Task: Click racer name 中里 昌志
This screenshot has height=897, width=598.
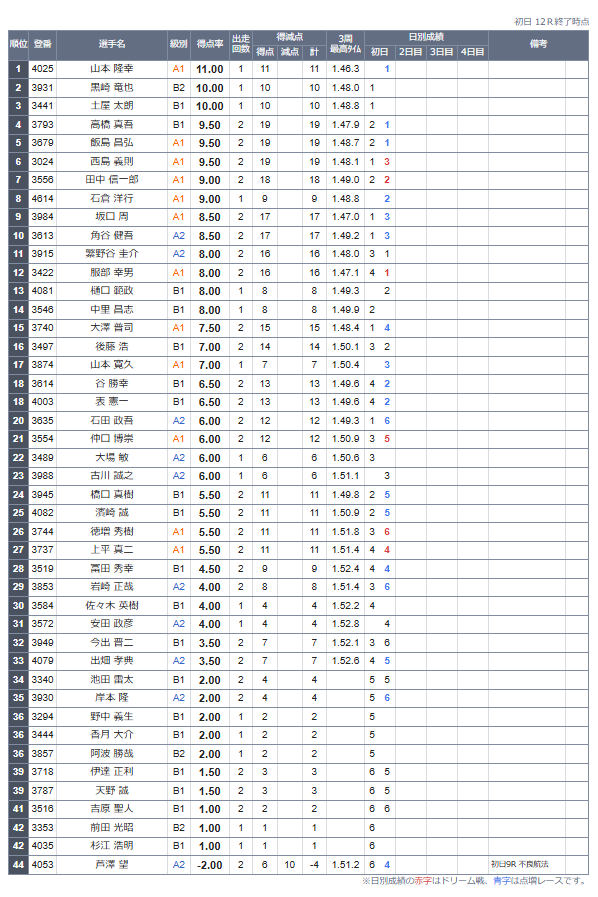Action: (112, 309)
